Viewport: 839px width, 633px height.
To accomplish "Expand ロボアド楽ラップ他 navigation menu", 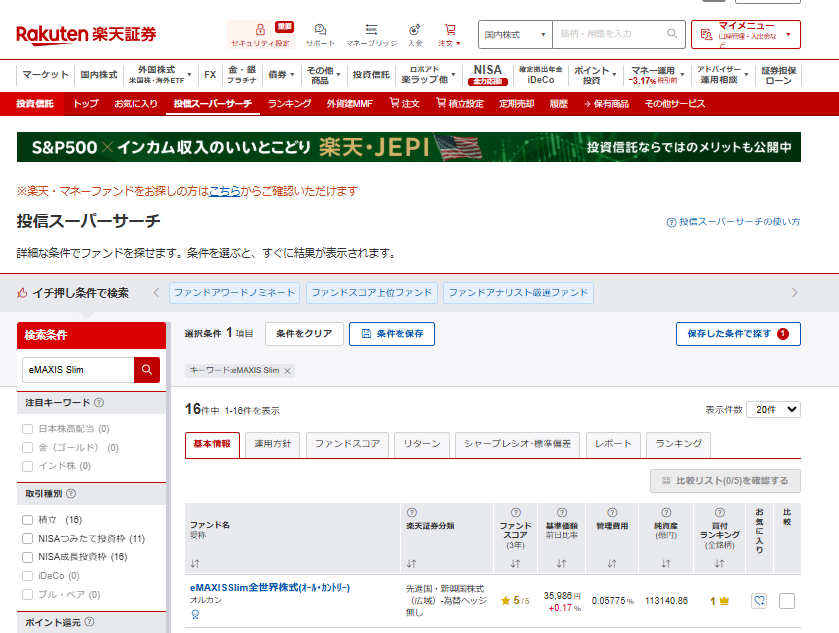I will coord(428,74).
